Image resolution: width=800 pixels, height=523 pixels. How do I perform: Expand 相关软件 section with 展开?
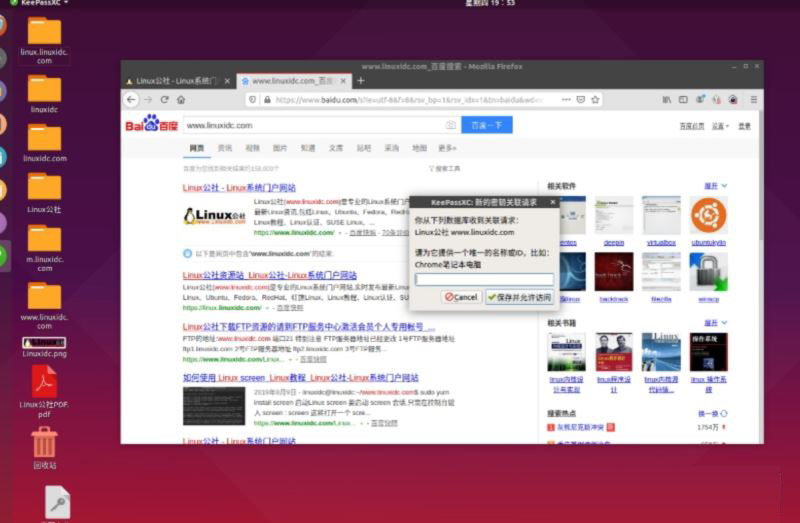tap(715, 186)
